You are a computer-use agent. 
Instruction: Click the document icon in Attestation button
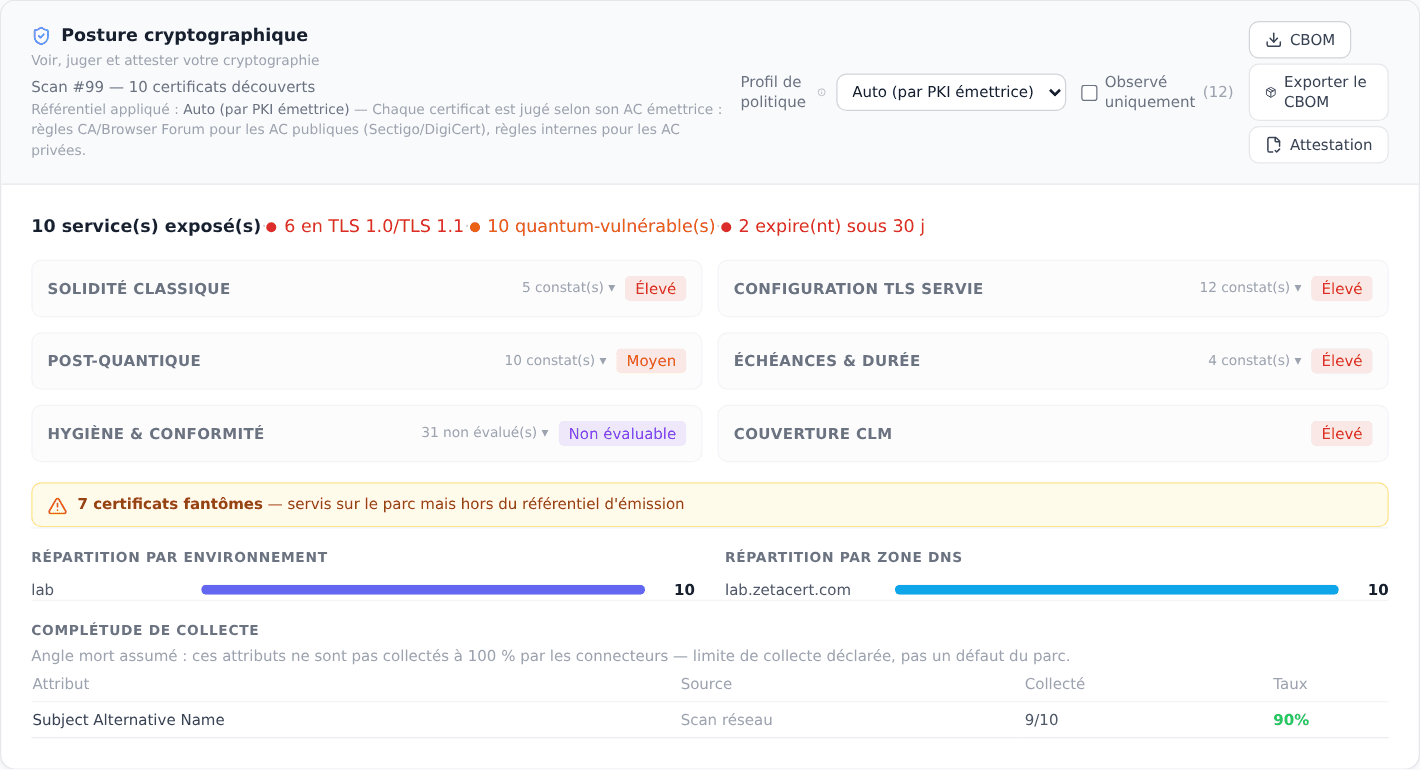(x=1273, y=145)
